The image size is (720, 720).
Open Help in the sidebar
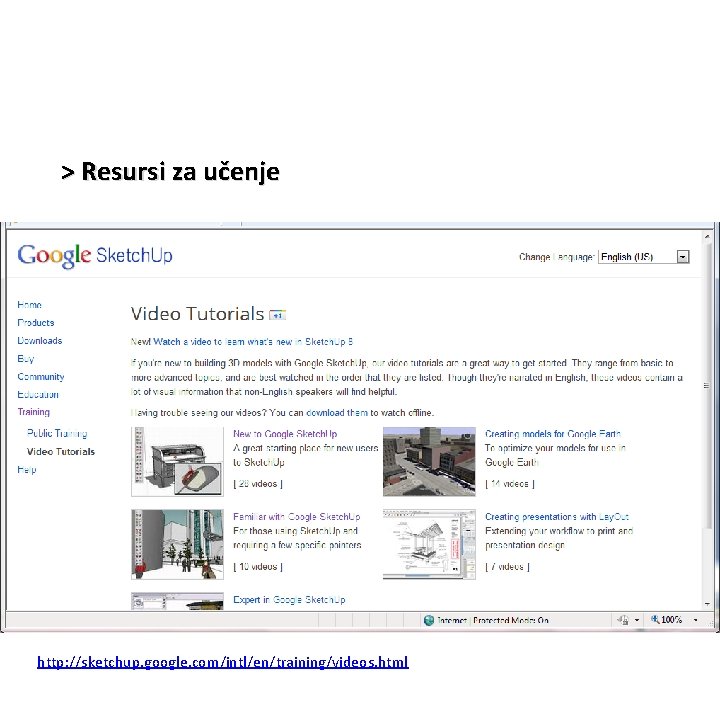pyautogui.click(x=27, y=469)
